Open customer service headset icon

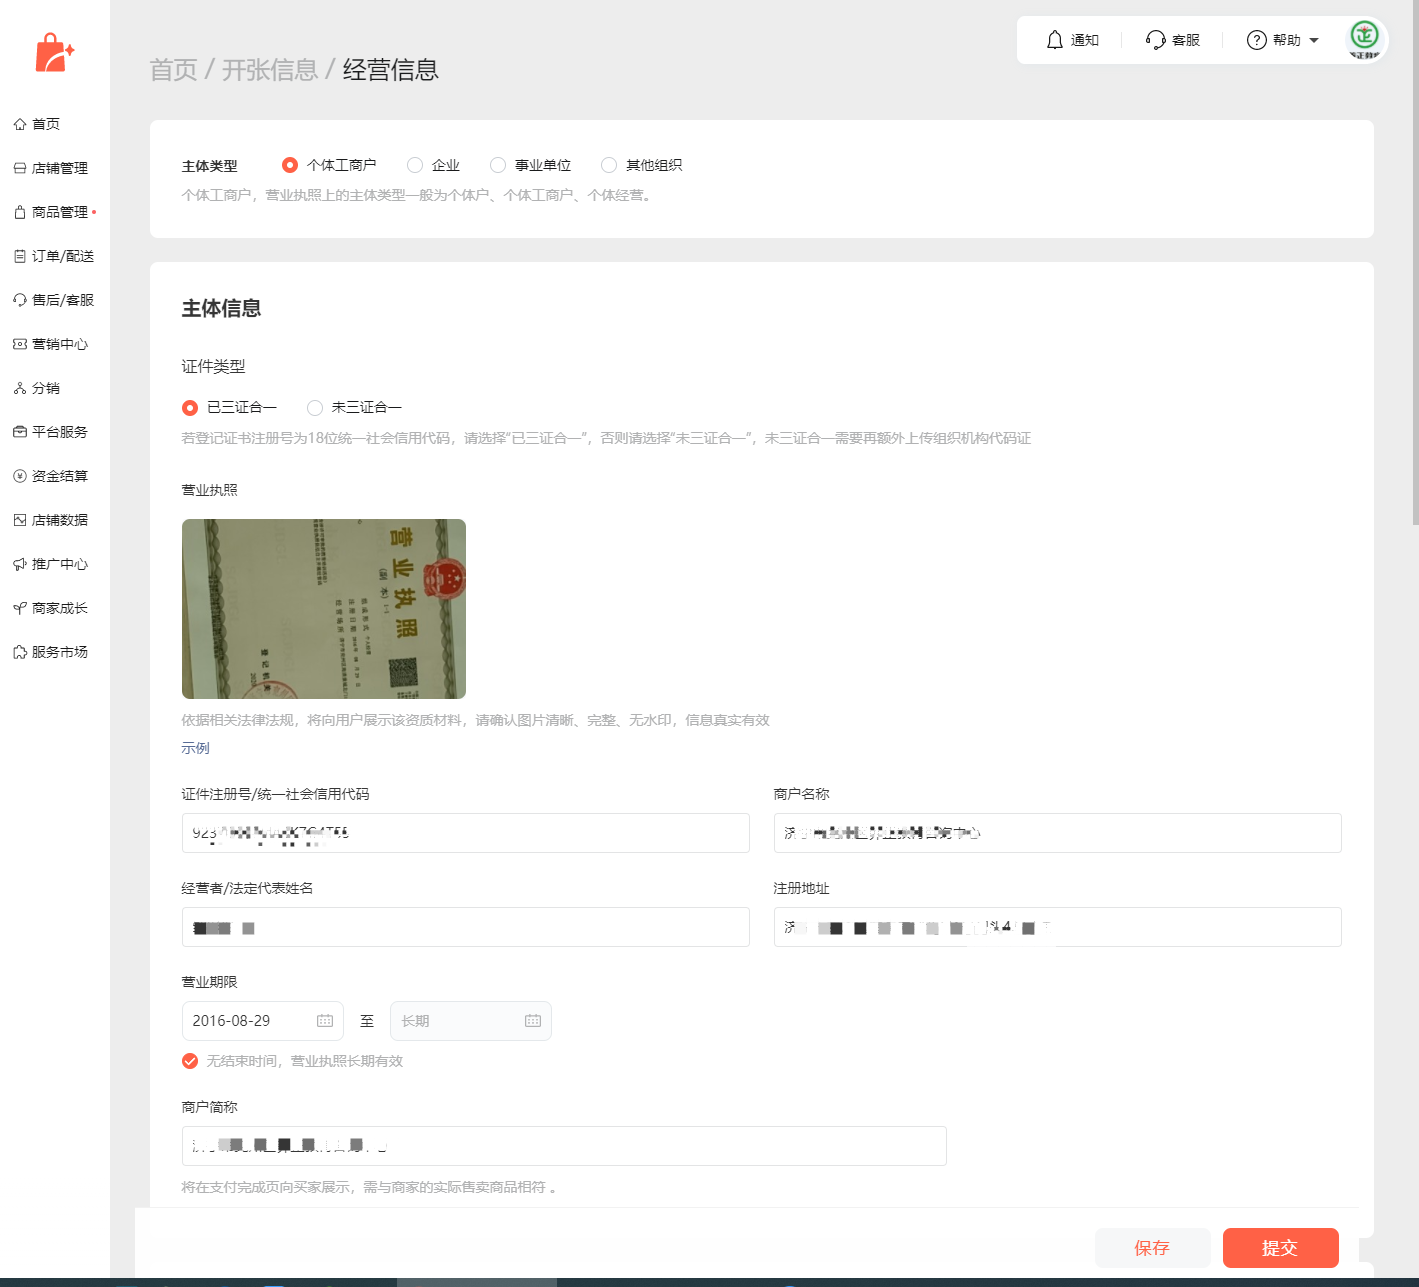point(1156,40)
